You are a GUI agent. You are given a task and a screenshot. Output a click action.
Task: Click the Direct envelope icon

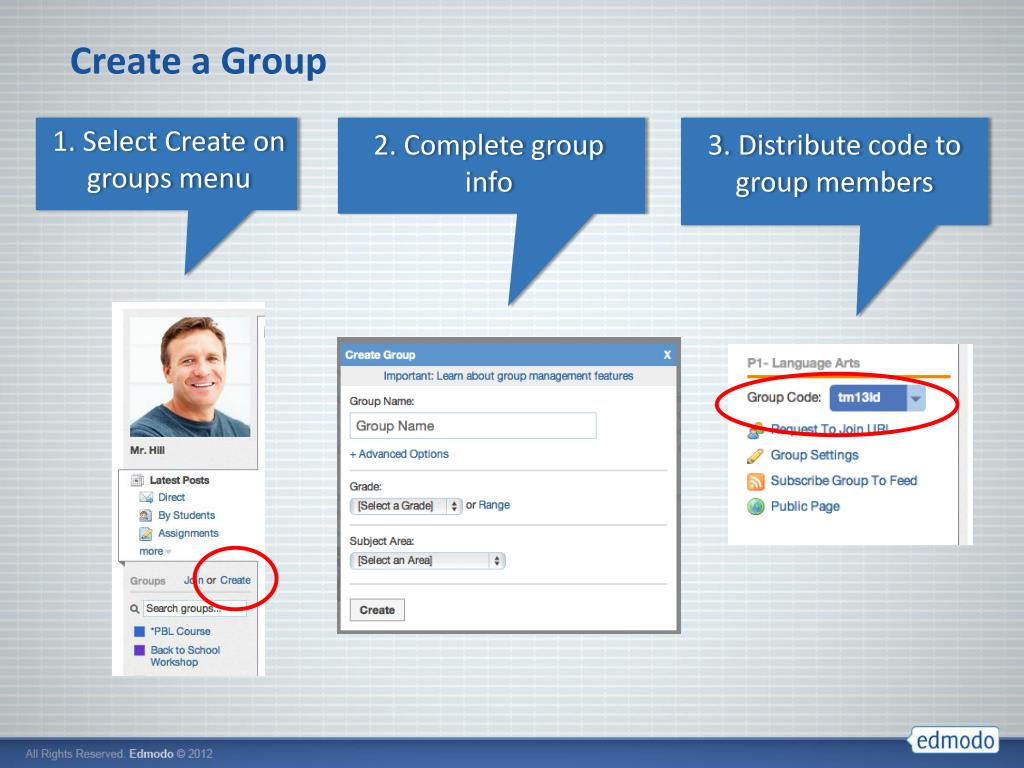click(x=146, y=498)
